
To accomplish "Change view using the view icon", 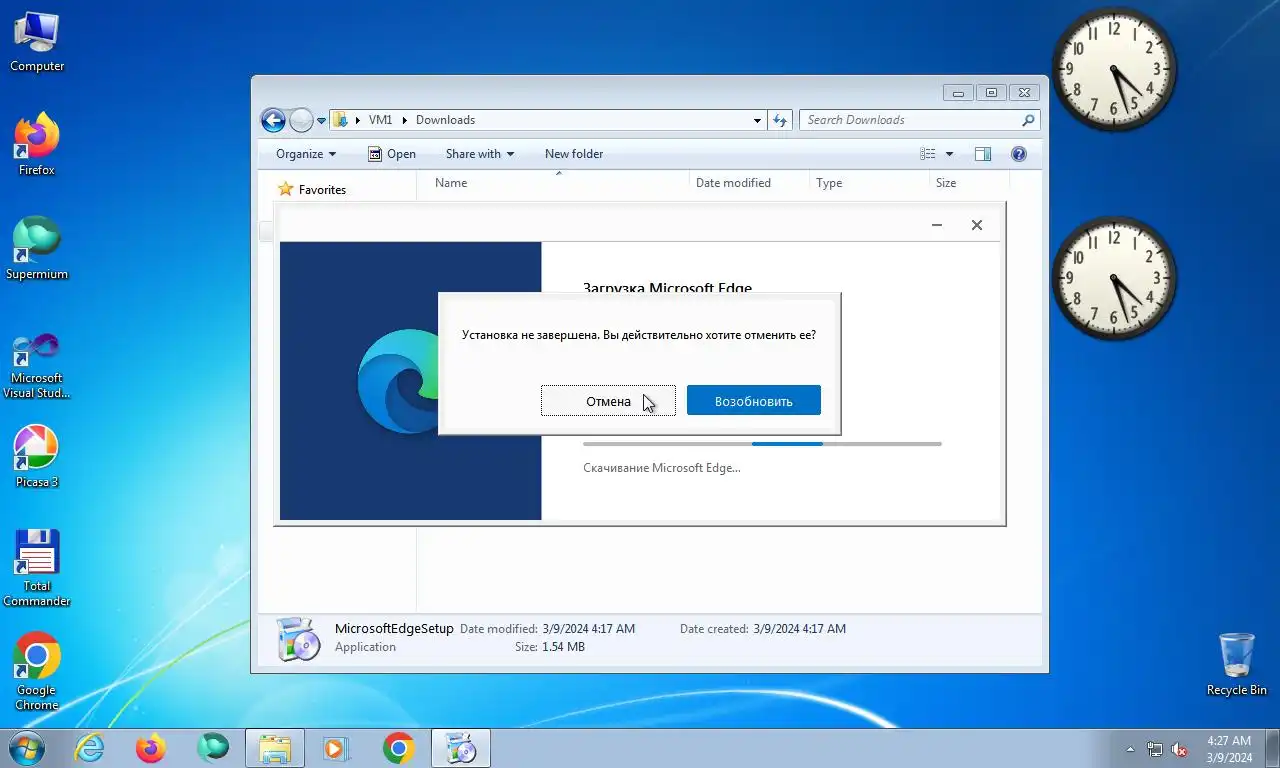I will click(928, 154).
